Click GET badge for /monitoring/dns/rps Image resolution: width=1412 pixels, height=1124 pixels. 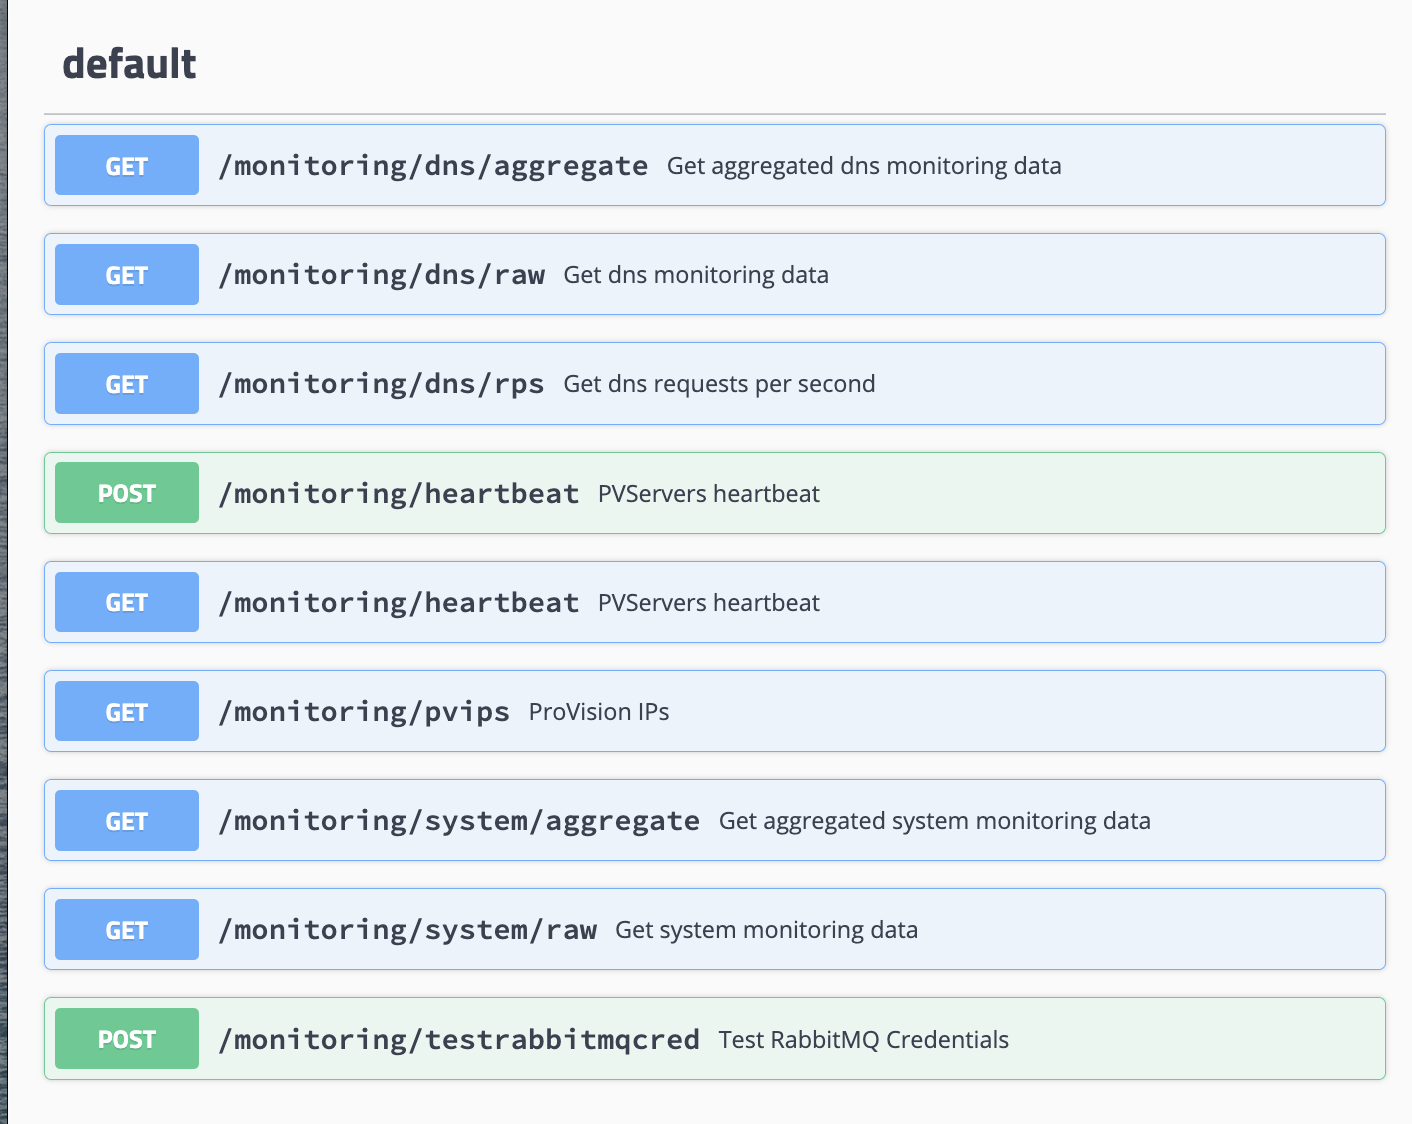pyautogui.click(x=127, y=384)
